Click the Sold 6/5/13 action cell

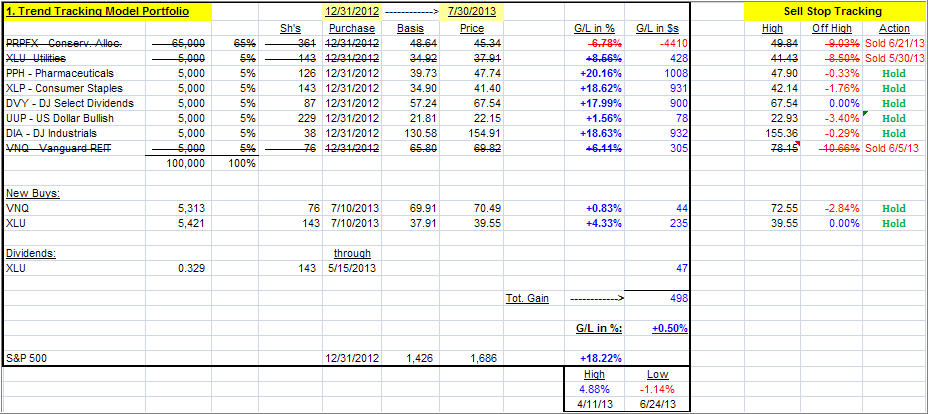(894, 148)
